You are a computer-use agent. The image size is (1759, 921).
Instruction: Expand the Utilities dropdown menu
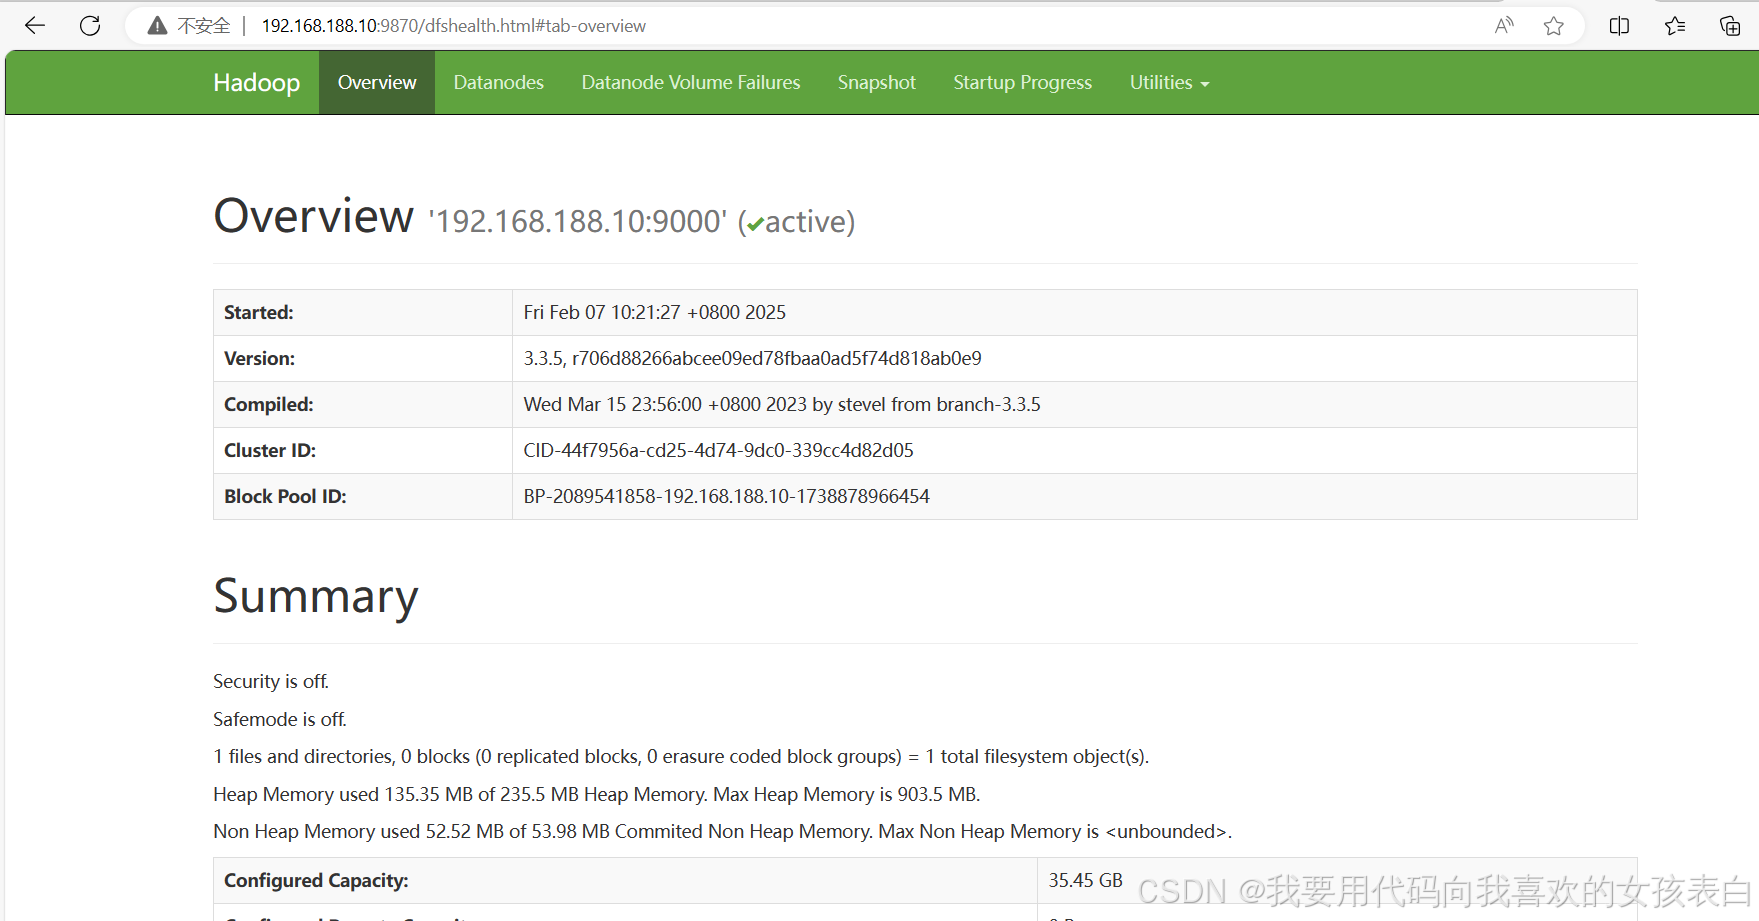(x=1169, y=83)
